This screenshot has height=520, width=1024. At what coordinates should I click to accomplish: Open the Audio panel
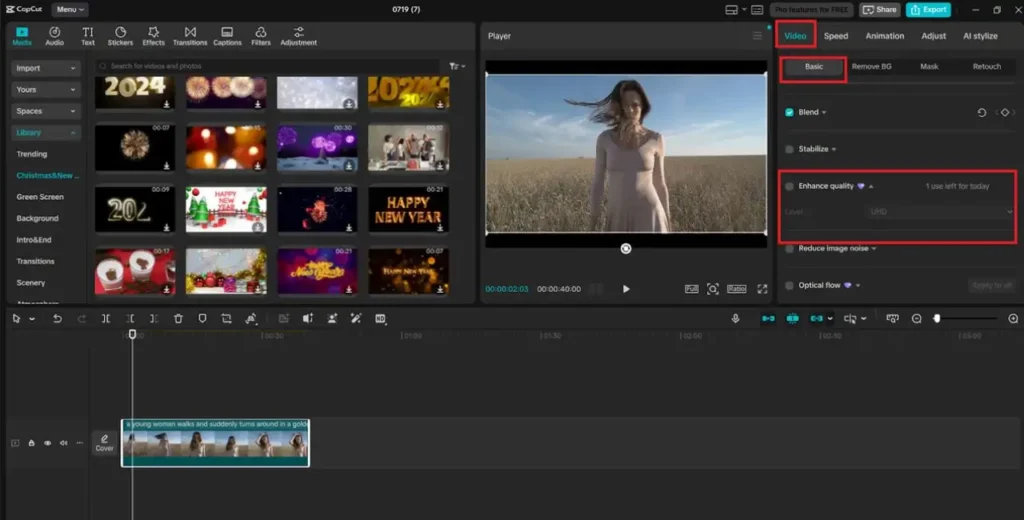click(x=54, y=36)
